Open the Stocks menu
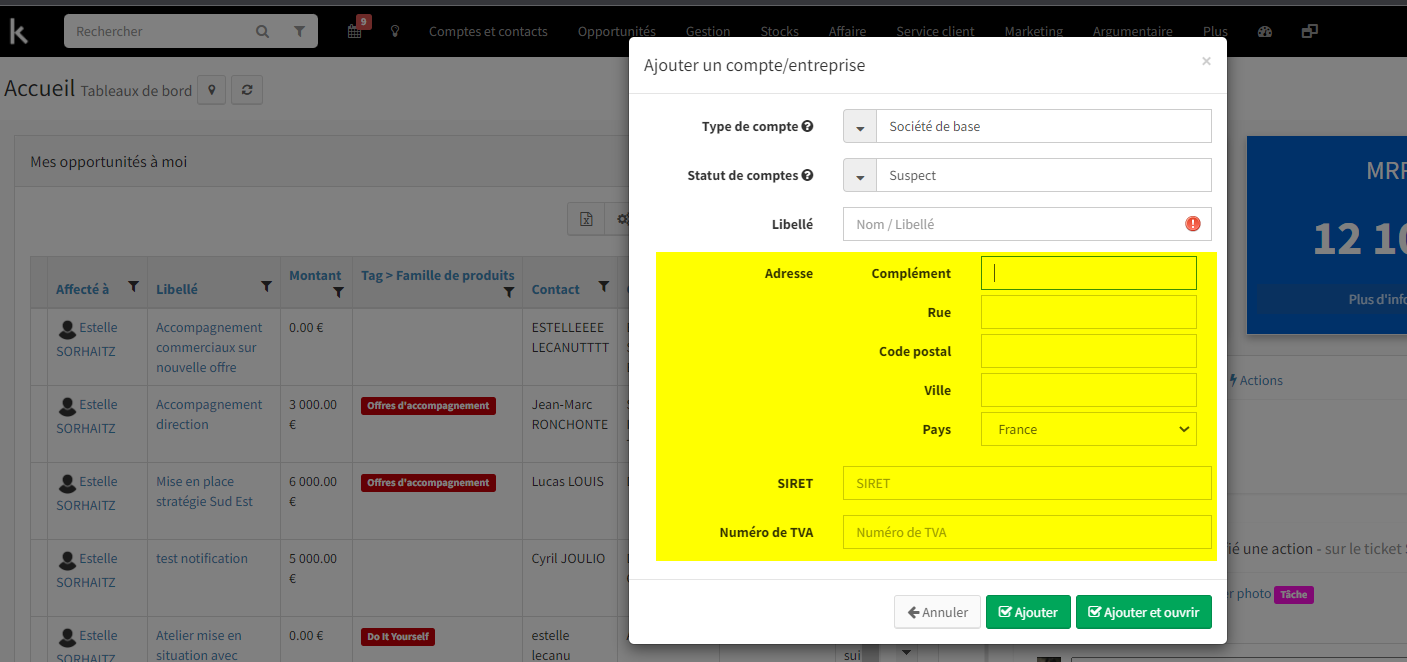1407x662 pixels. pos(780,31)
